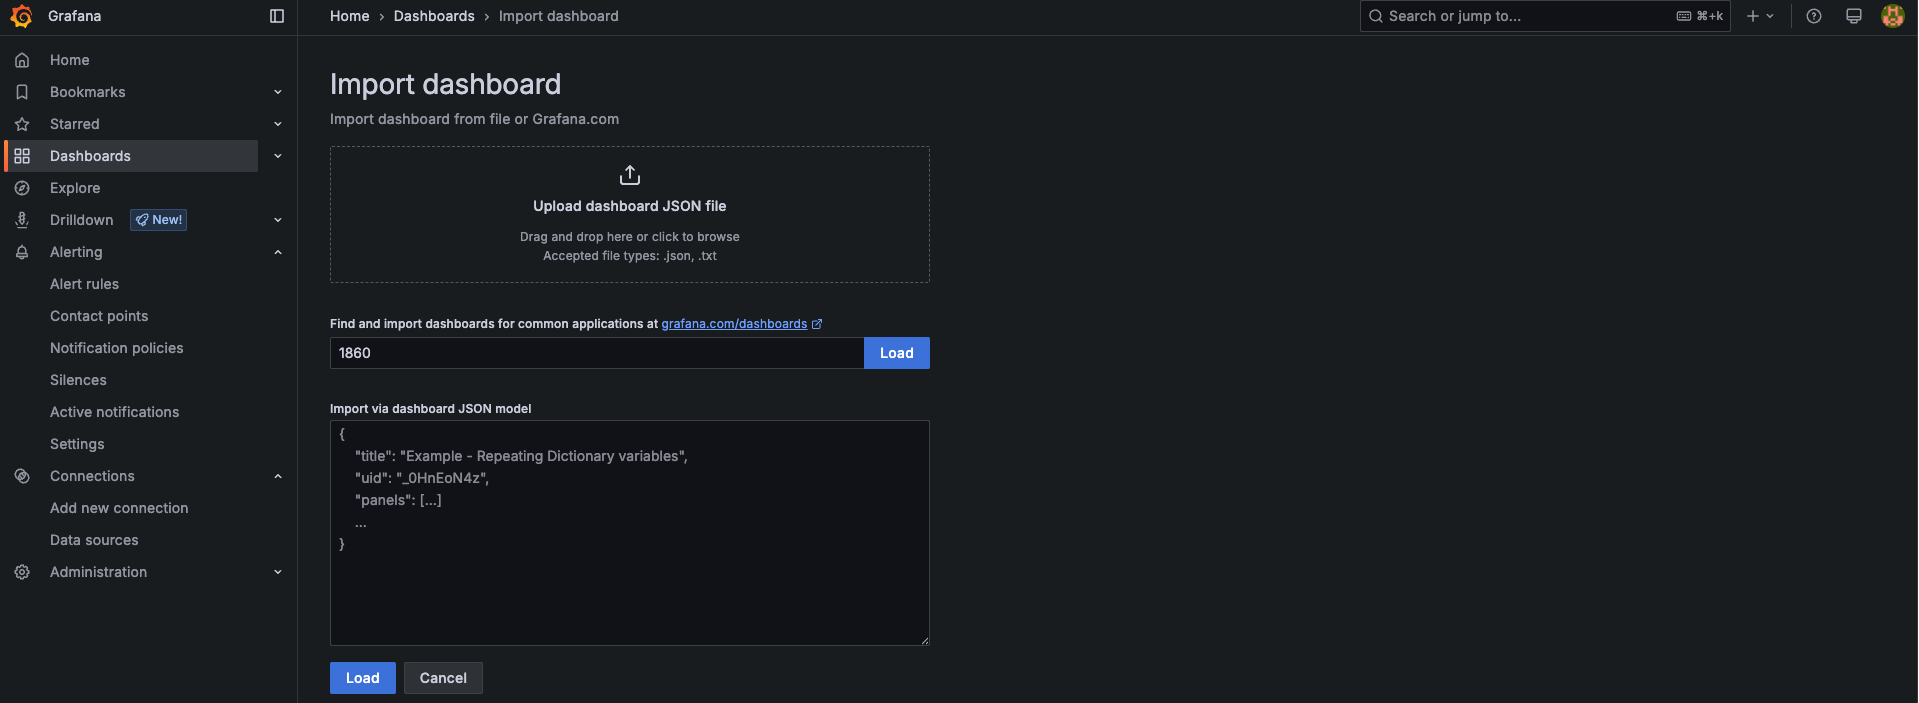Click the Starred star icon
Image resolution: width=1919 pixels, height=703 pixels.
tap(22, 124)
